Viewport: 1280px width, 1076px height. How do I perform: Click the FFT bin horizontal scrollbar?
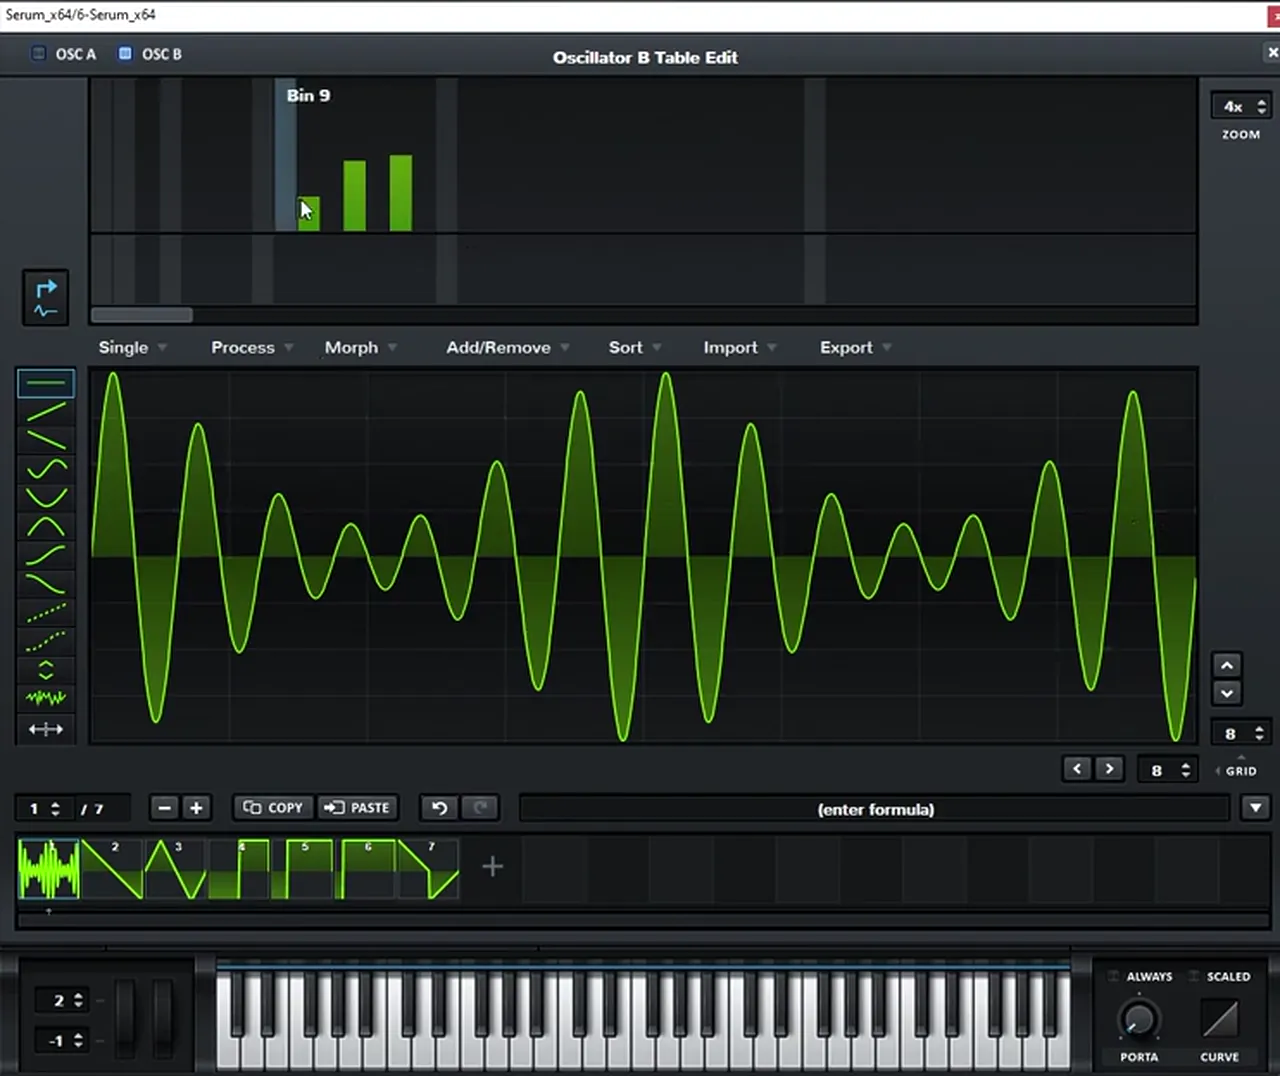[141, 315]
